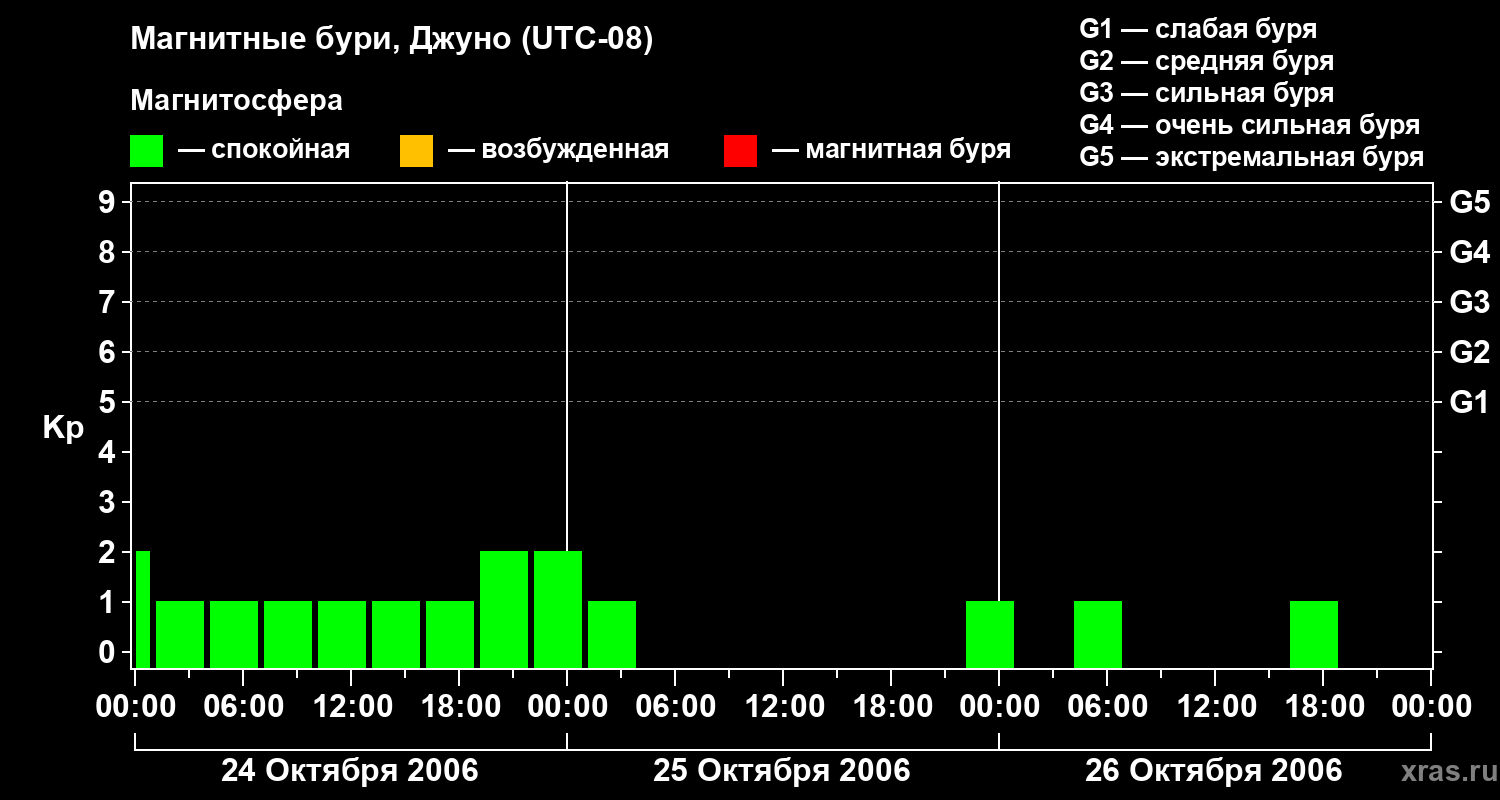Click the green 'спокойная' legend swatch
The width and height of the screenshot is (1500, 800).
coord(146,151)
